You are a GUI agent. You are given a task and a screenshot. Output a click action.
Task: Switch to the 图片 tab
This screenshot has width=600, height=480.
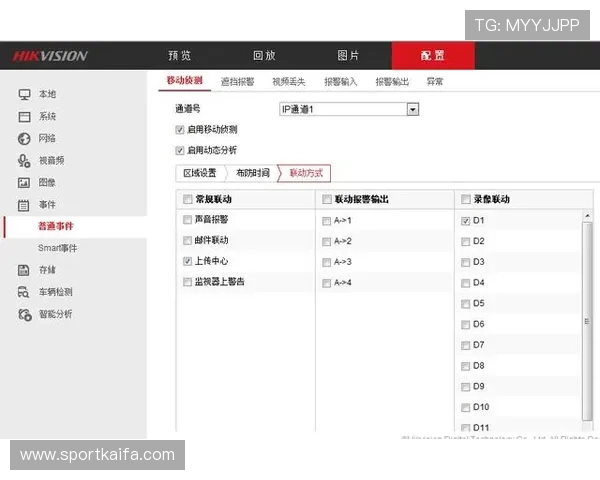(348, 56)
